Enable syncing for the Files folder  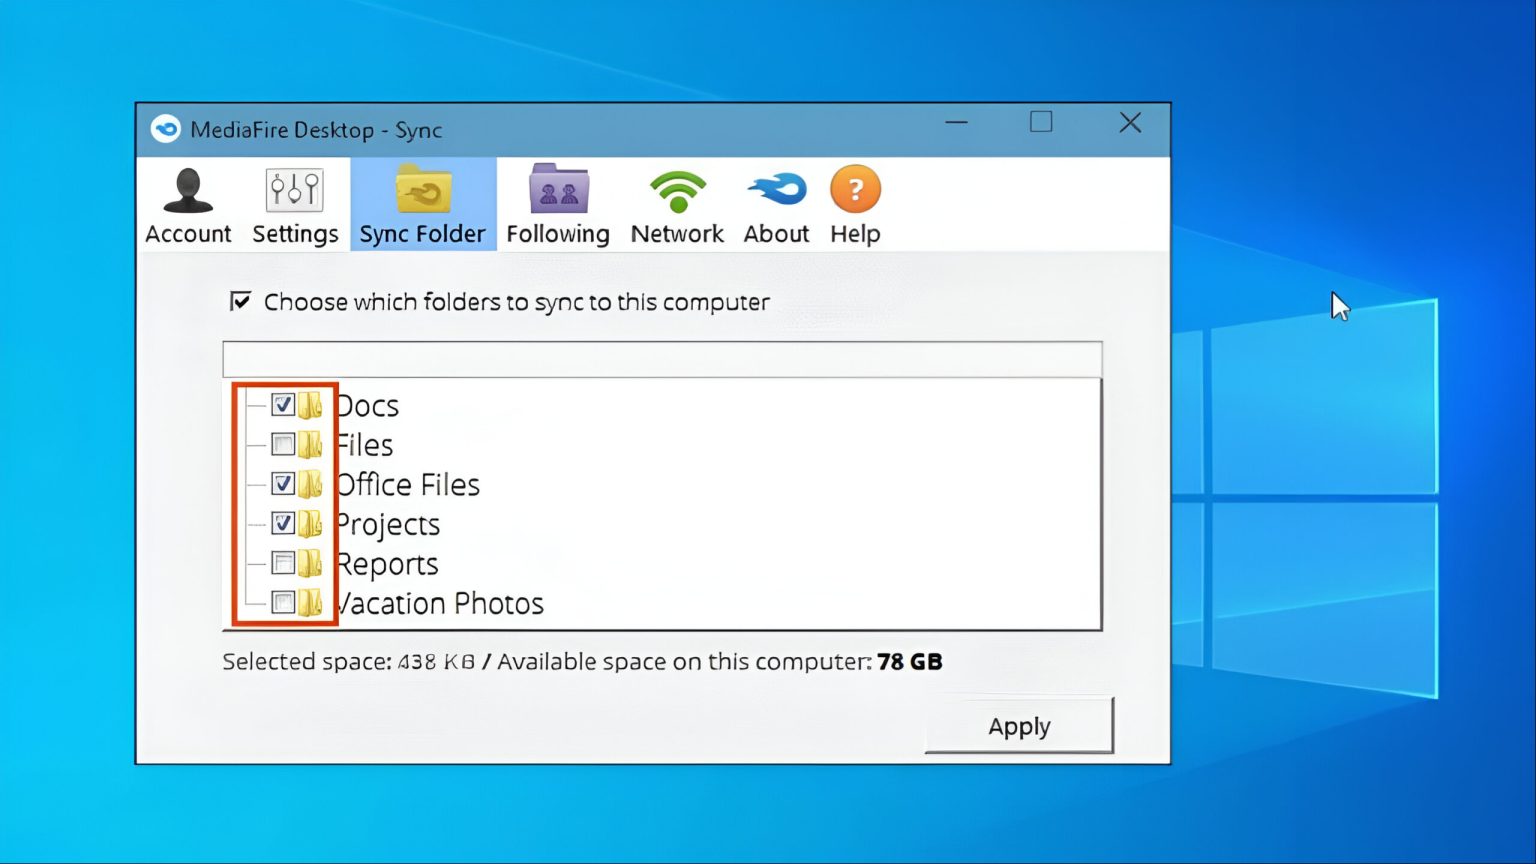coord(283,444)
